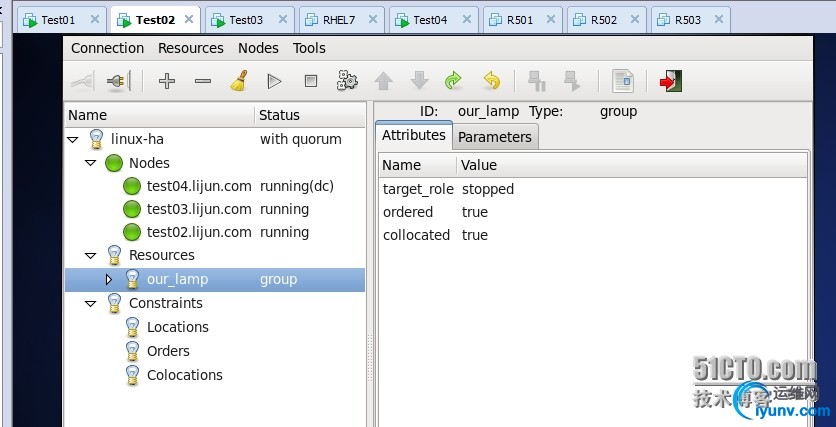Open the Nodes menu
Image resolution: width=836 pixels, height=427 pixels.
(258, 48)
